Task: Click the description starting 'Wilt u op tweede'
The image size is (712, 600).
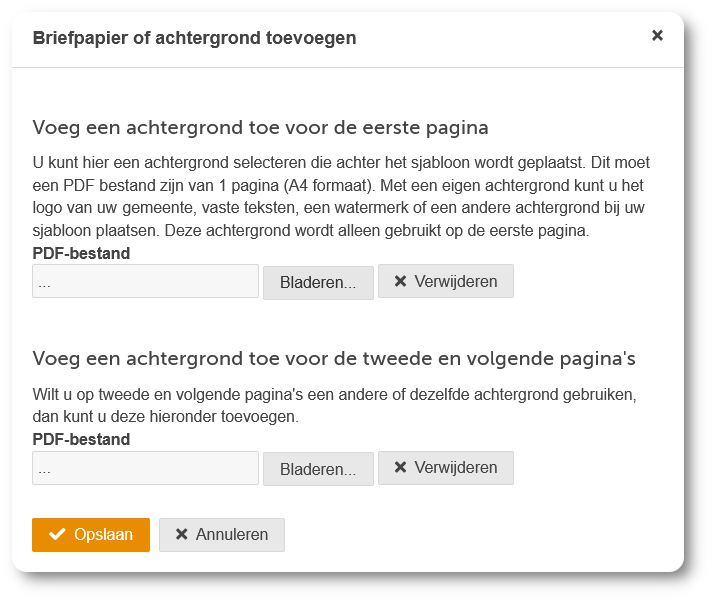Action: 334,404
